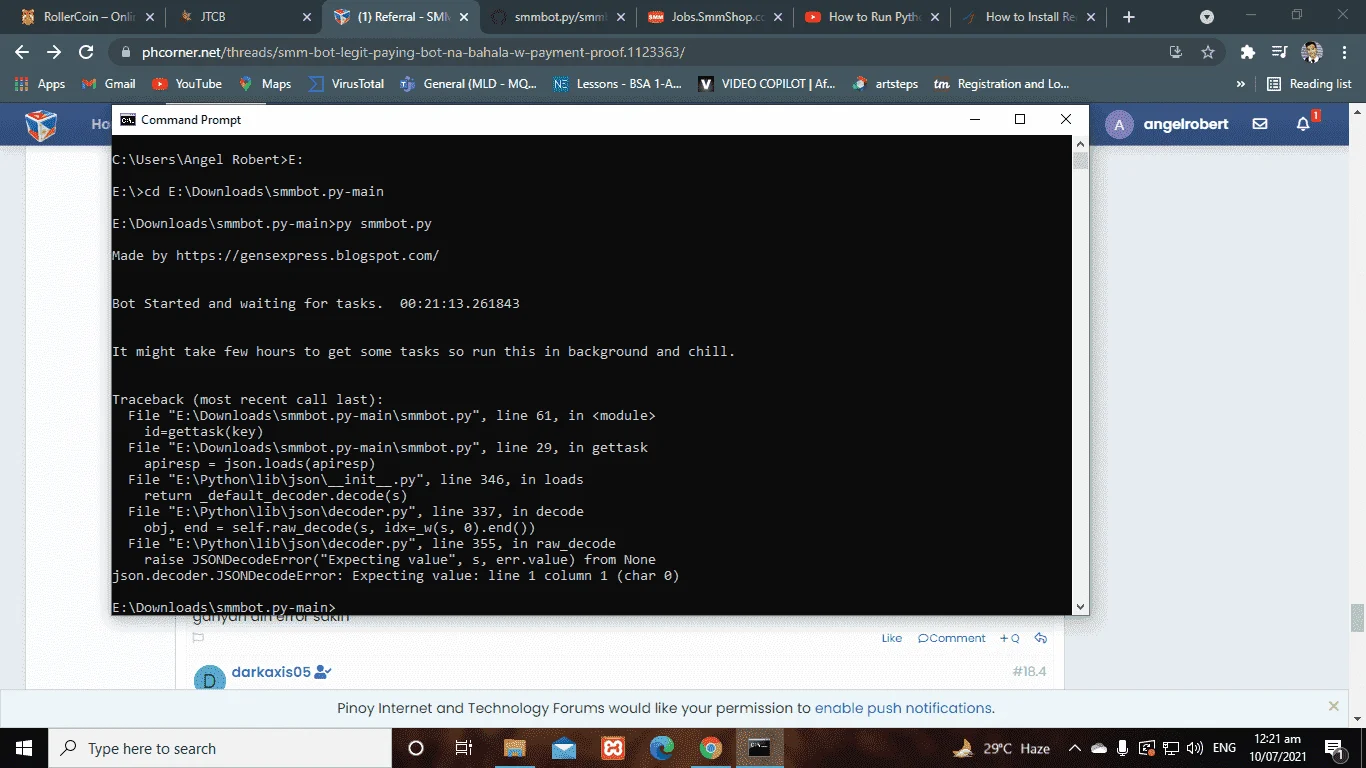Viewport: 1366px width, 768px height.
Task: Open the Chrome profile avatar
Action: click(x=1312, y=52)
